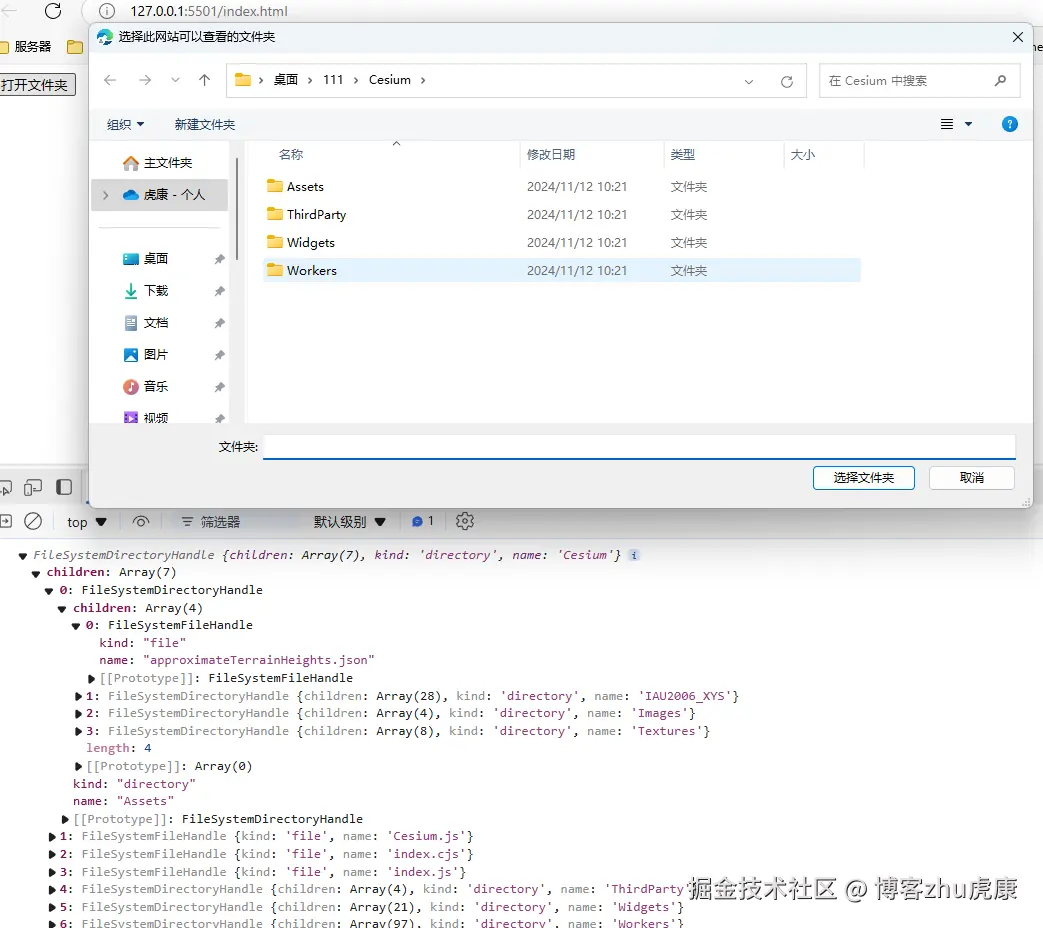Image resolution: width=1043 pixels, height=928 pixels.
Task: Open the 服务器 bookmark
Action: point(27,47)
